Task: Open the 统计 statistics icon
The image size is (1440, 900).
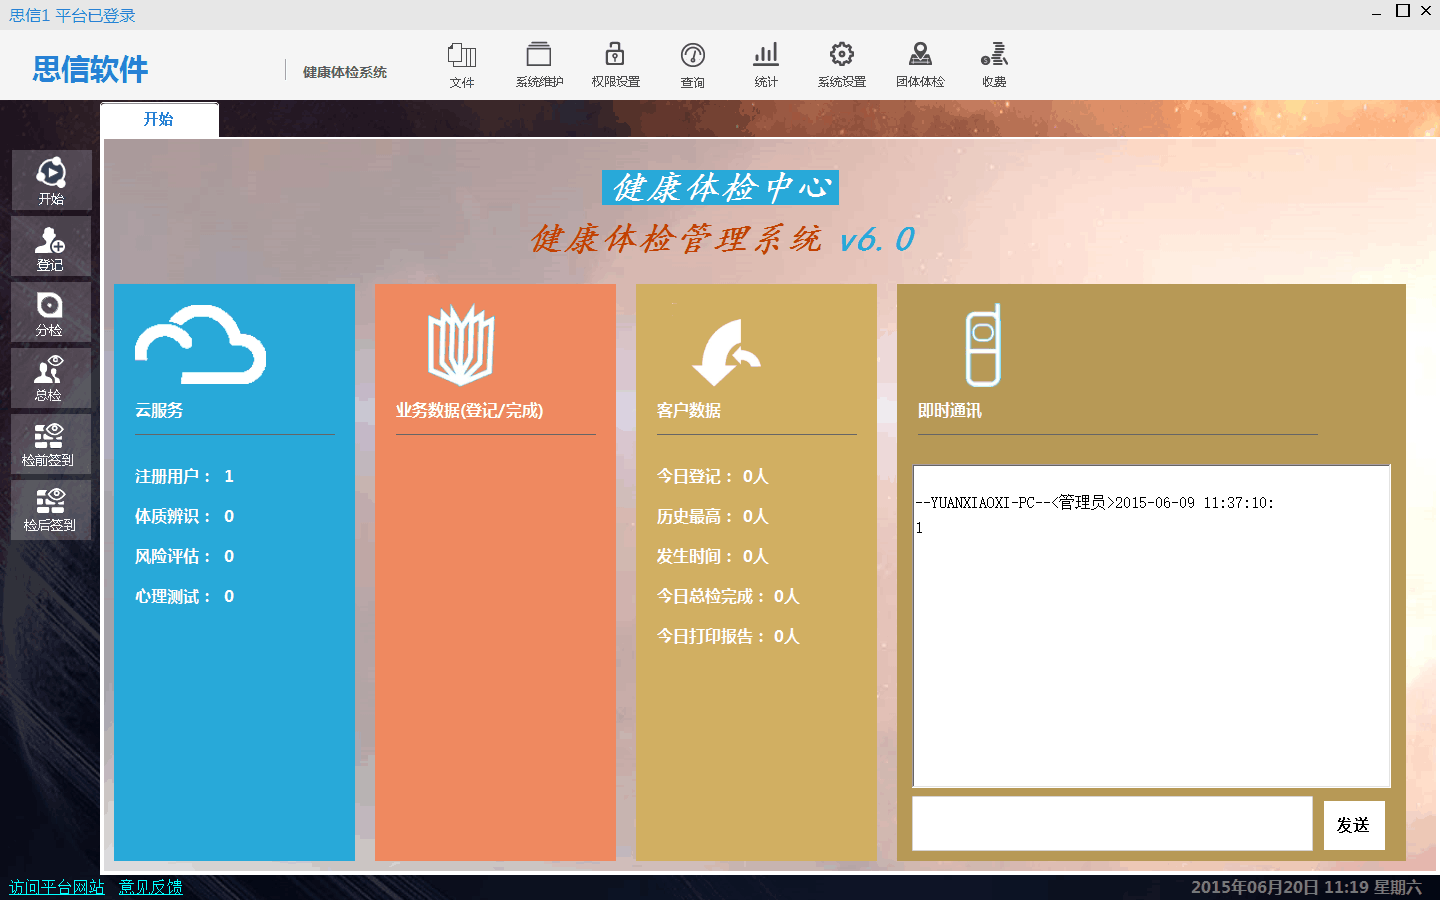Action: coord(766,65)
